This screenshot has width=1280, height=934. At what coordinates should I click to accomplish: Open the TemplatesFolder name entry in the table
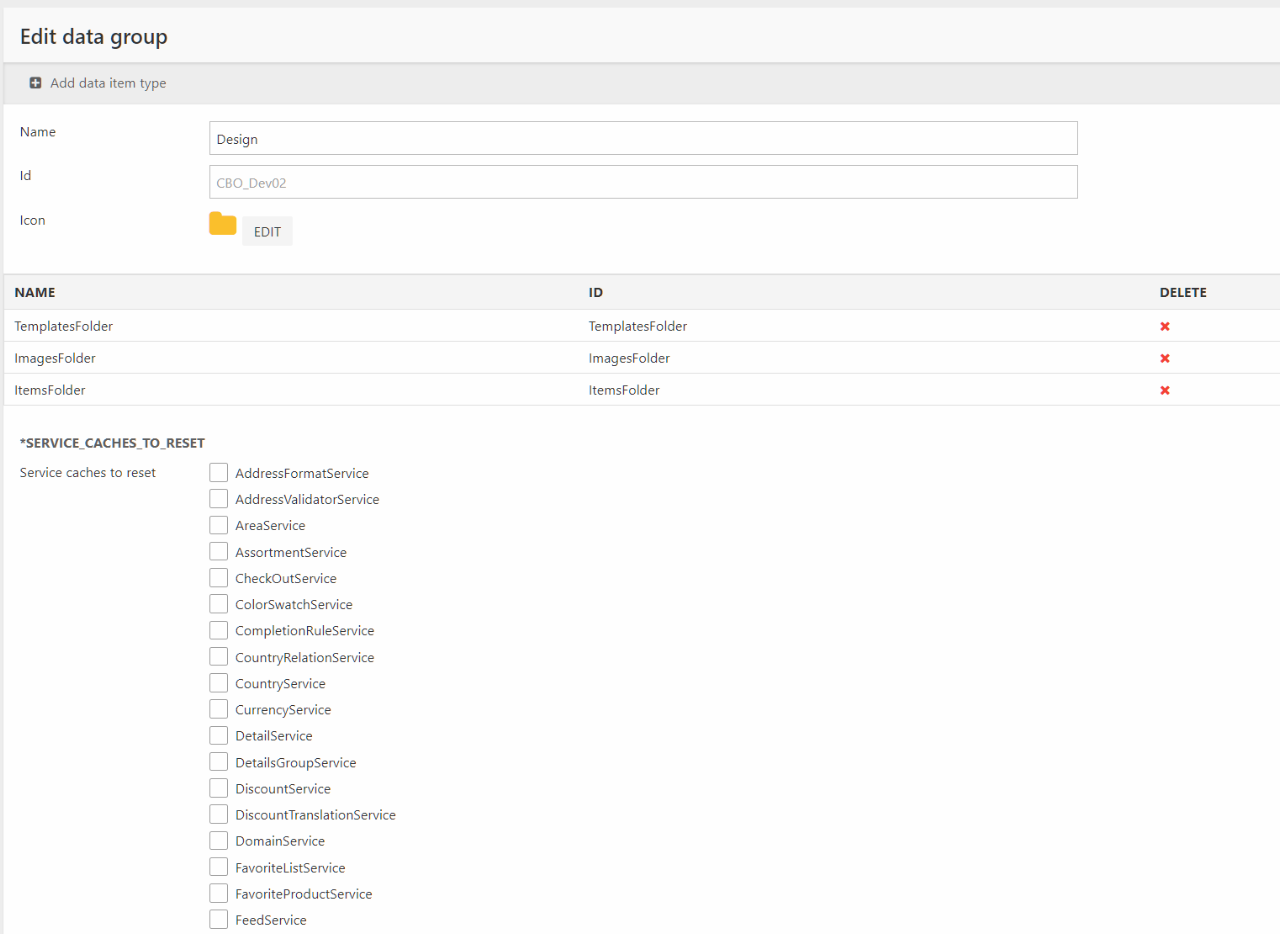[64, 326]
